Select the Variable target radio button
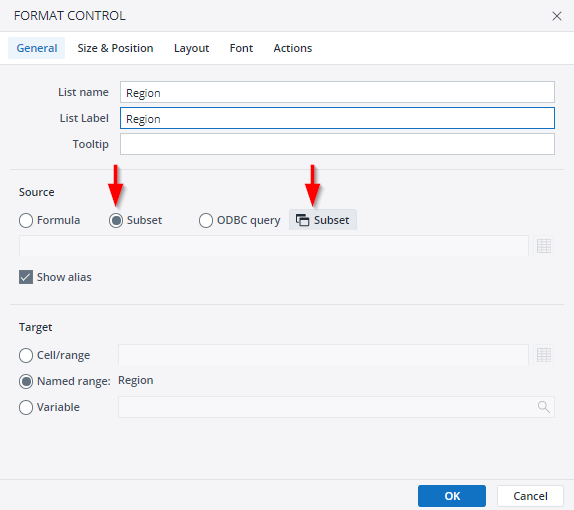 pyautogui.click(x=26, y=407)
